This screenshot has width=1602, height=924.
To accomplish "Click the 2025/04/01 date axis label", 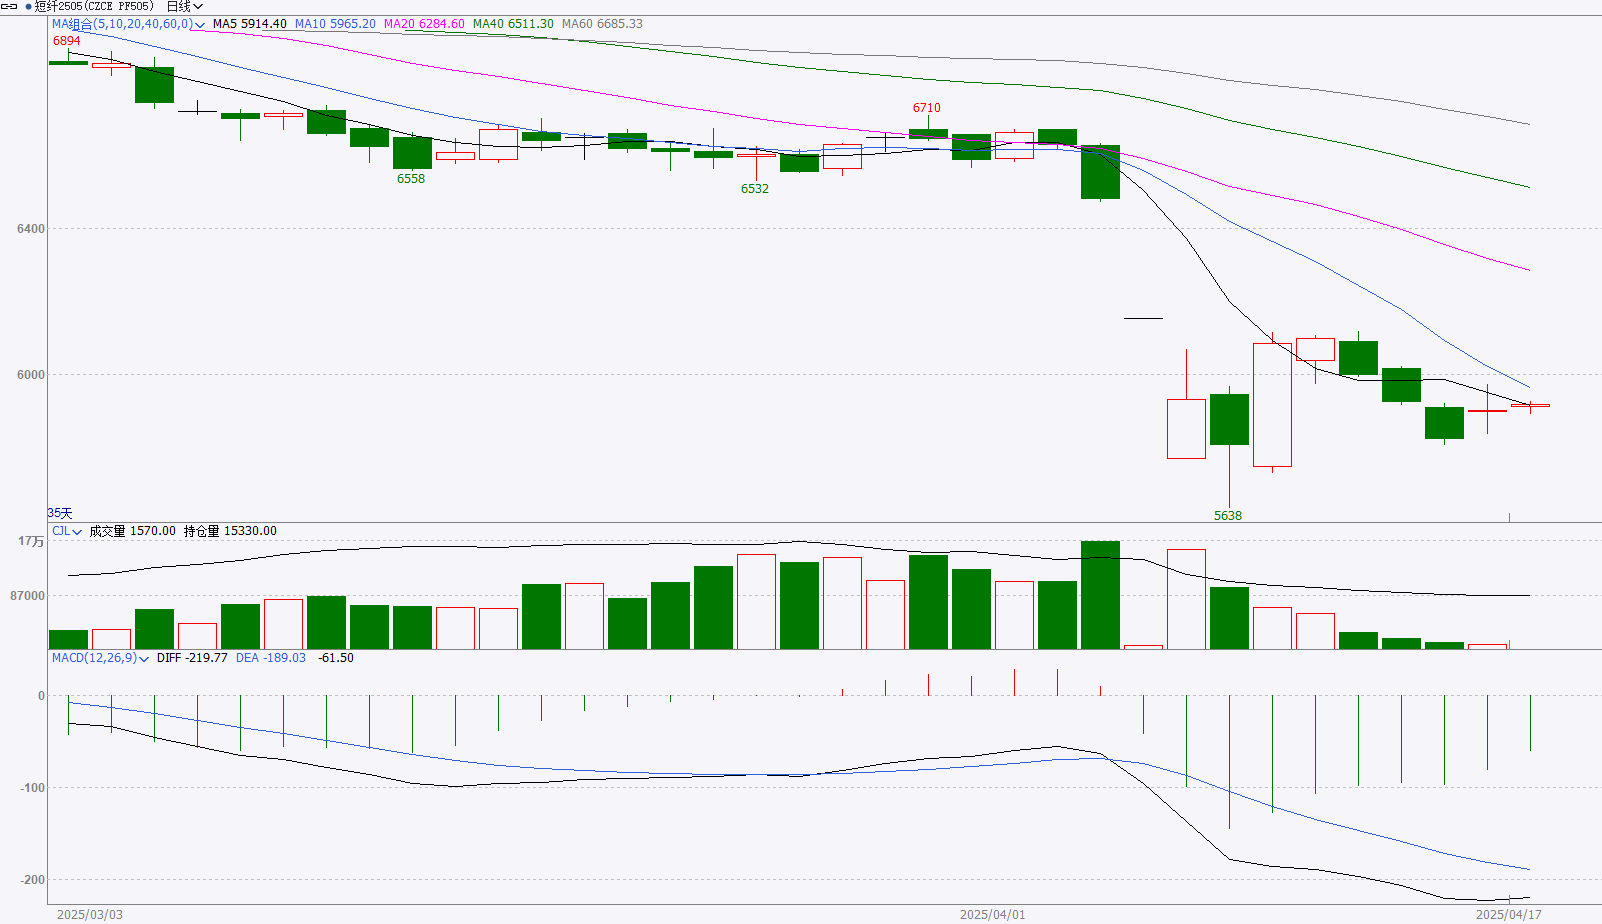I will 992,915.
